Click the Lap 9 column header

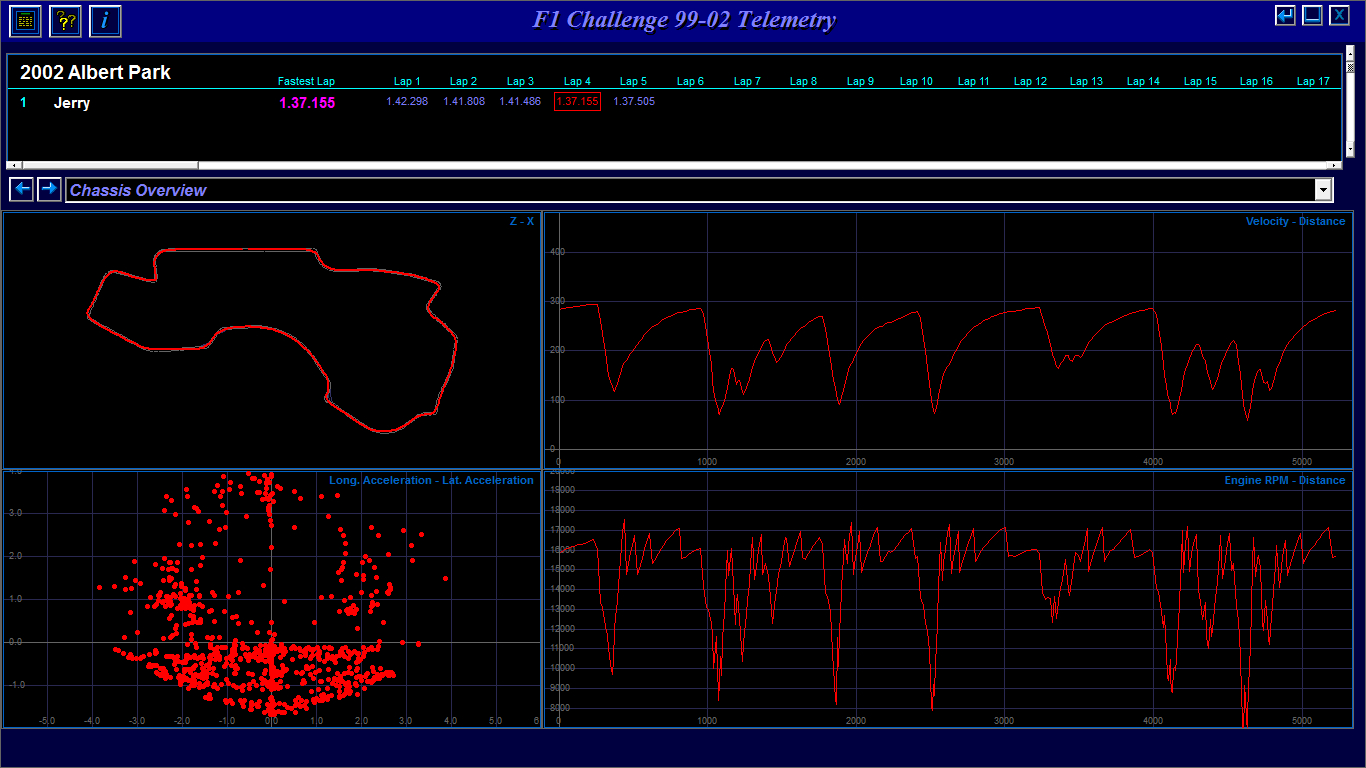pos(860,82)
